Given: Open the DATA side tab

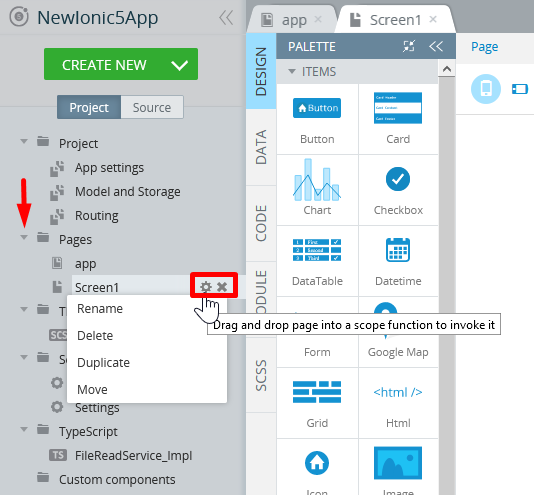Looking at the screenshot, I should tap(261, 147).
